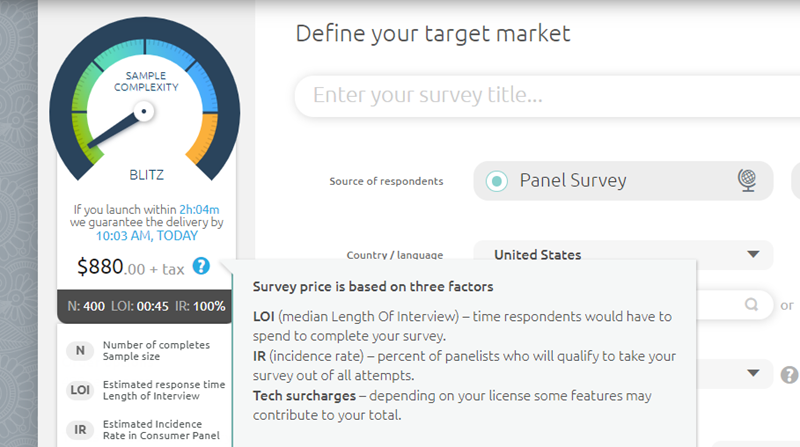
Task: Click the $880.00 + tax price
Action: click(130, 267)
